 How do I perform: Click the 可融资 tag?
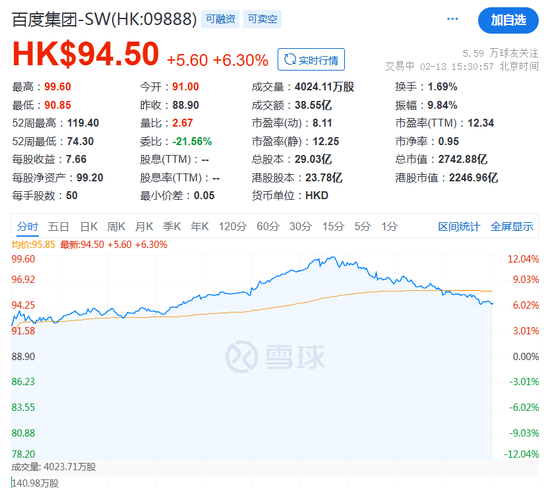point(220,19)
